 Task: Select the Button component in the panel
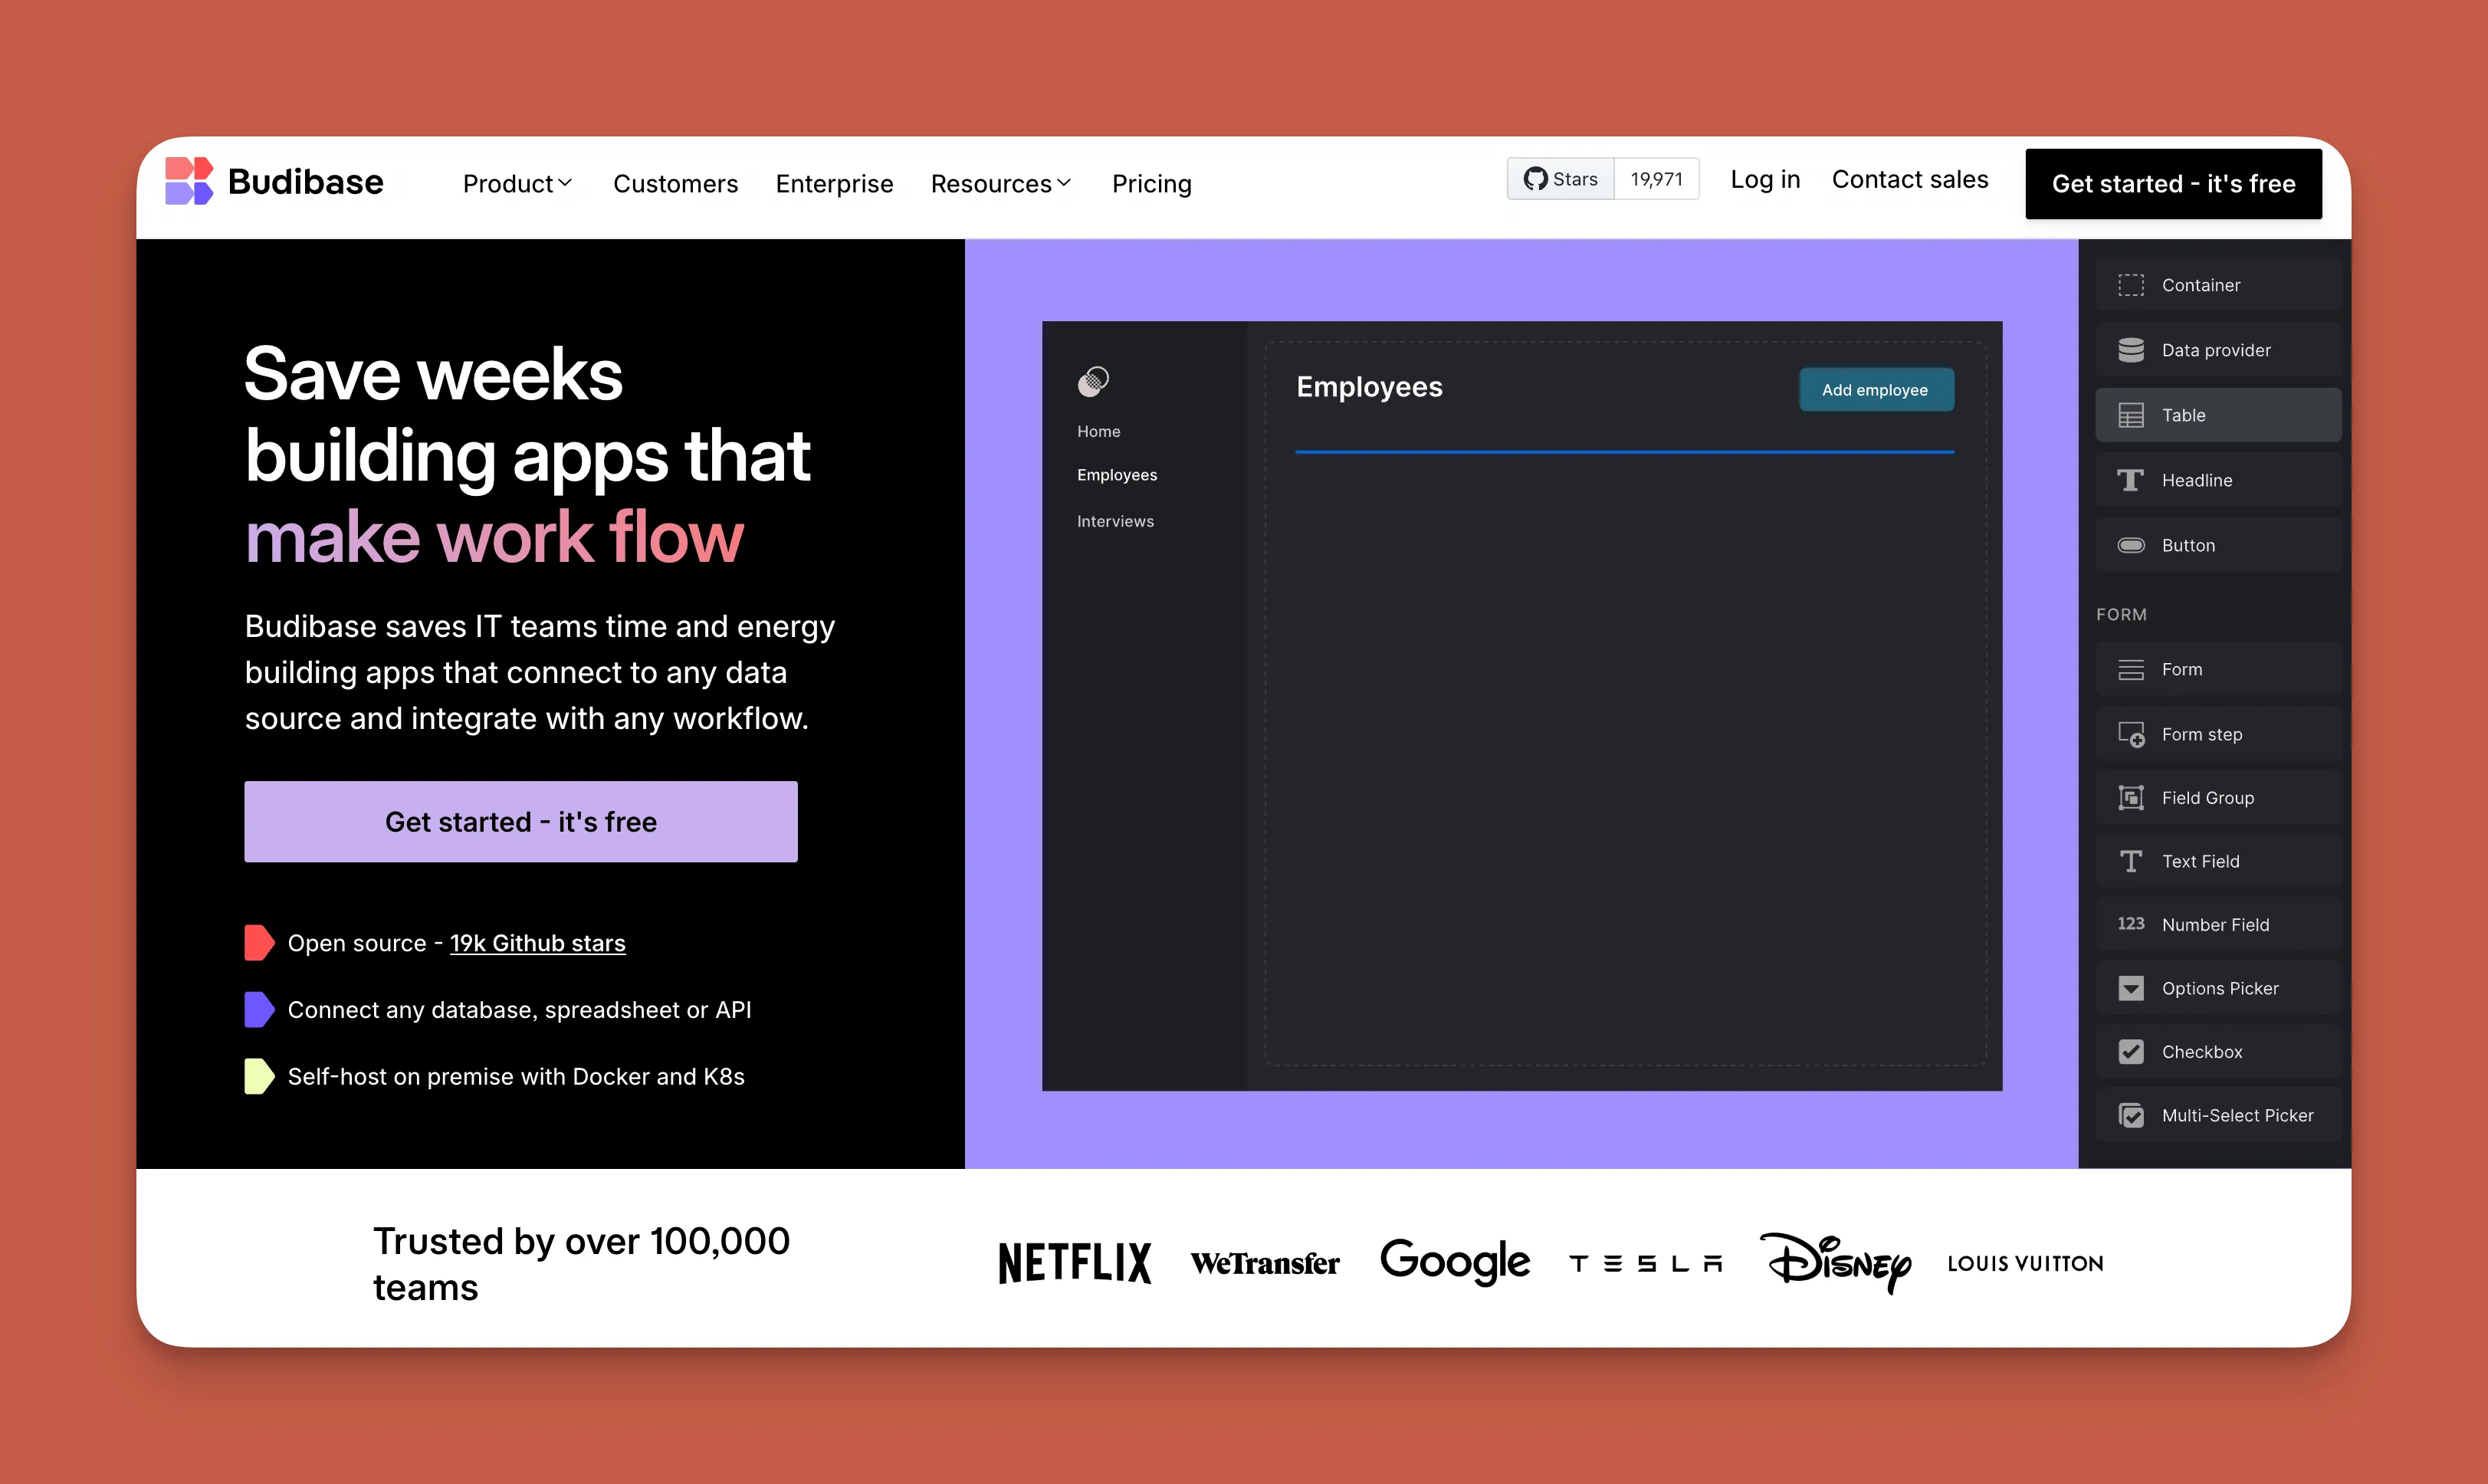(2218, 545)
